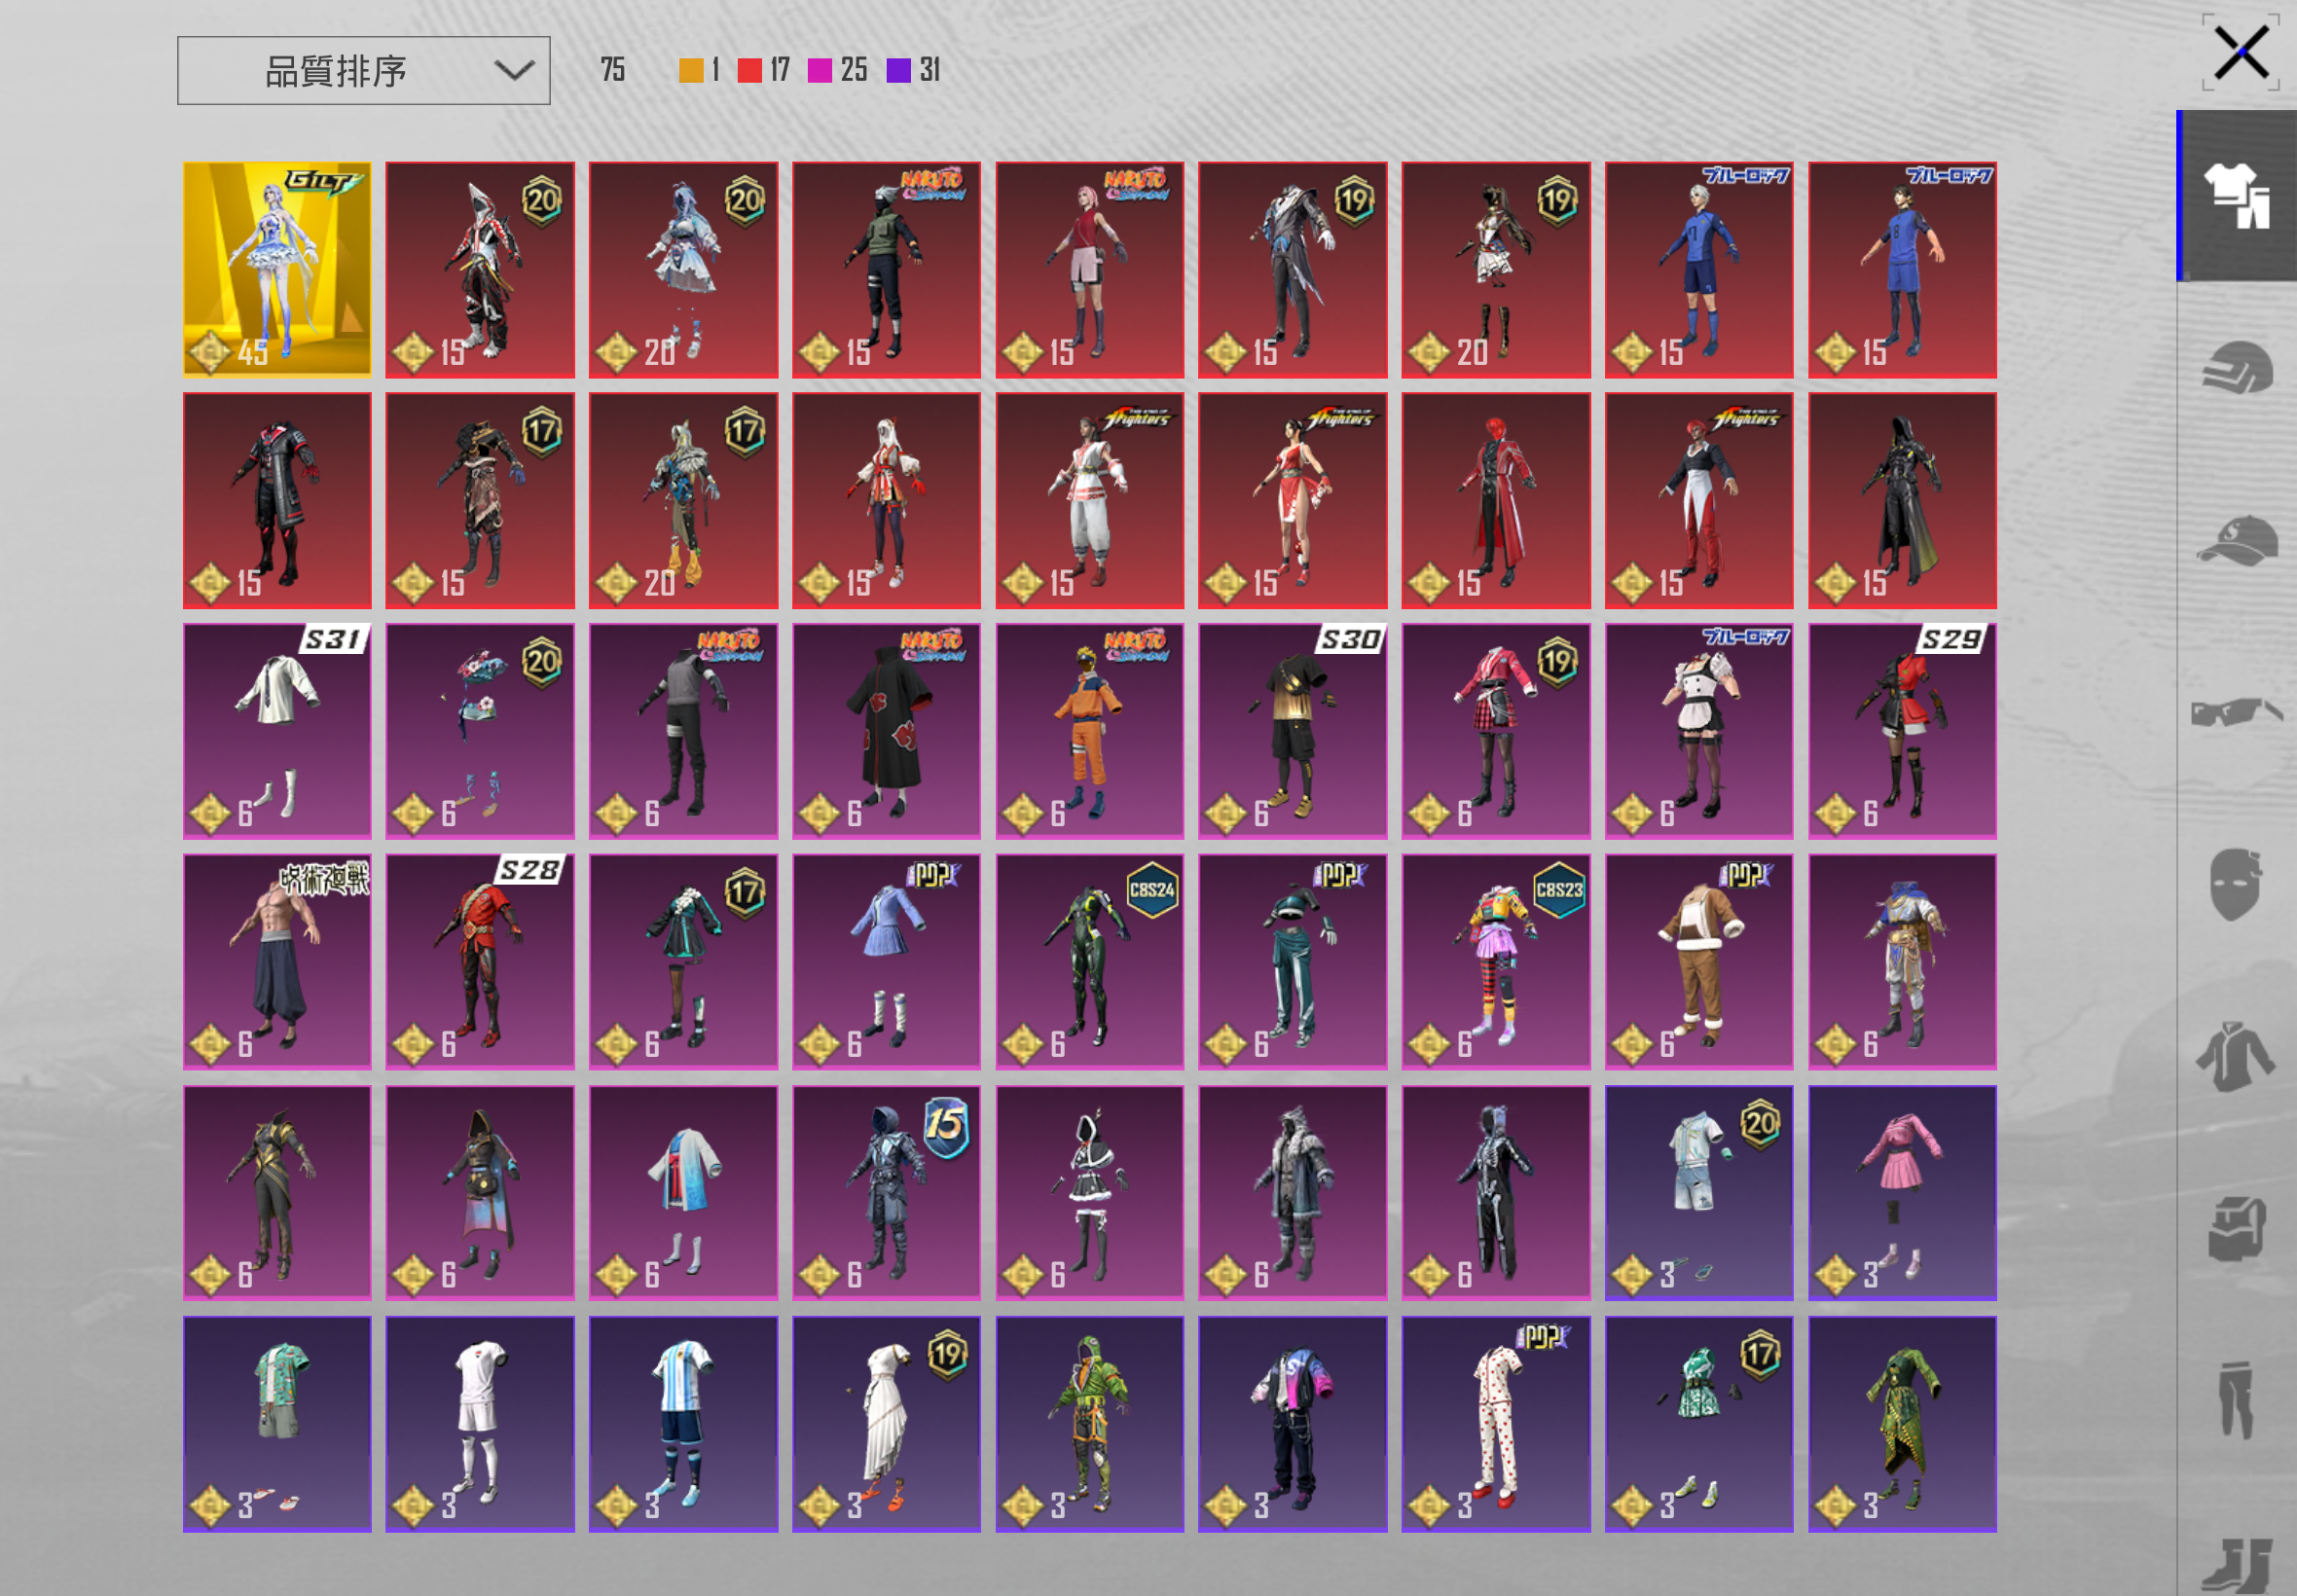Screen dimensions: 2297x1596
Task: Choose the fox-mask shrine maiden outfit
Action: coord(886,501)
